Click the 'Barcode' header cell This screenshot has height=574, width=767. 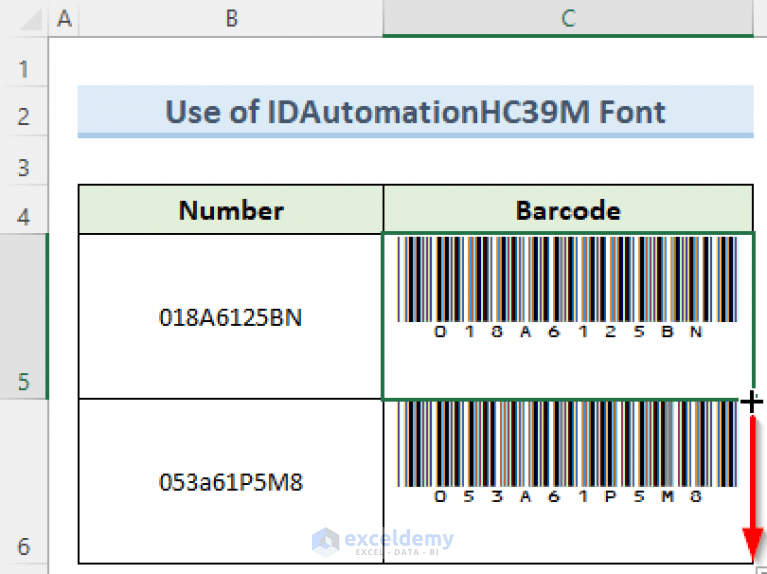point(568,210)
